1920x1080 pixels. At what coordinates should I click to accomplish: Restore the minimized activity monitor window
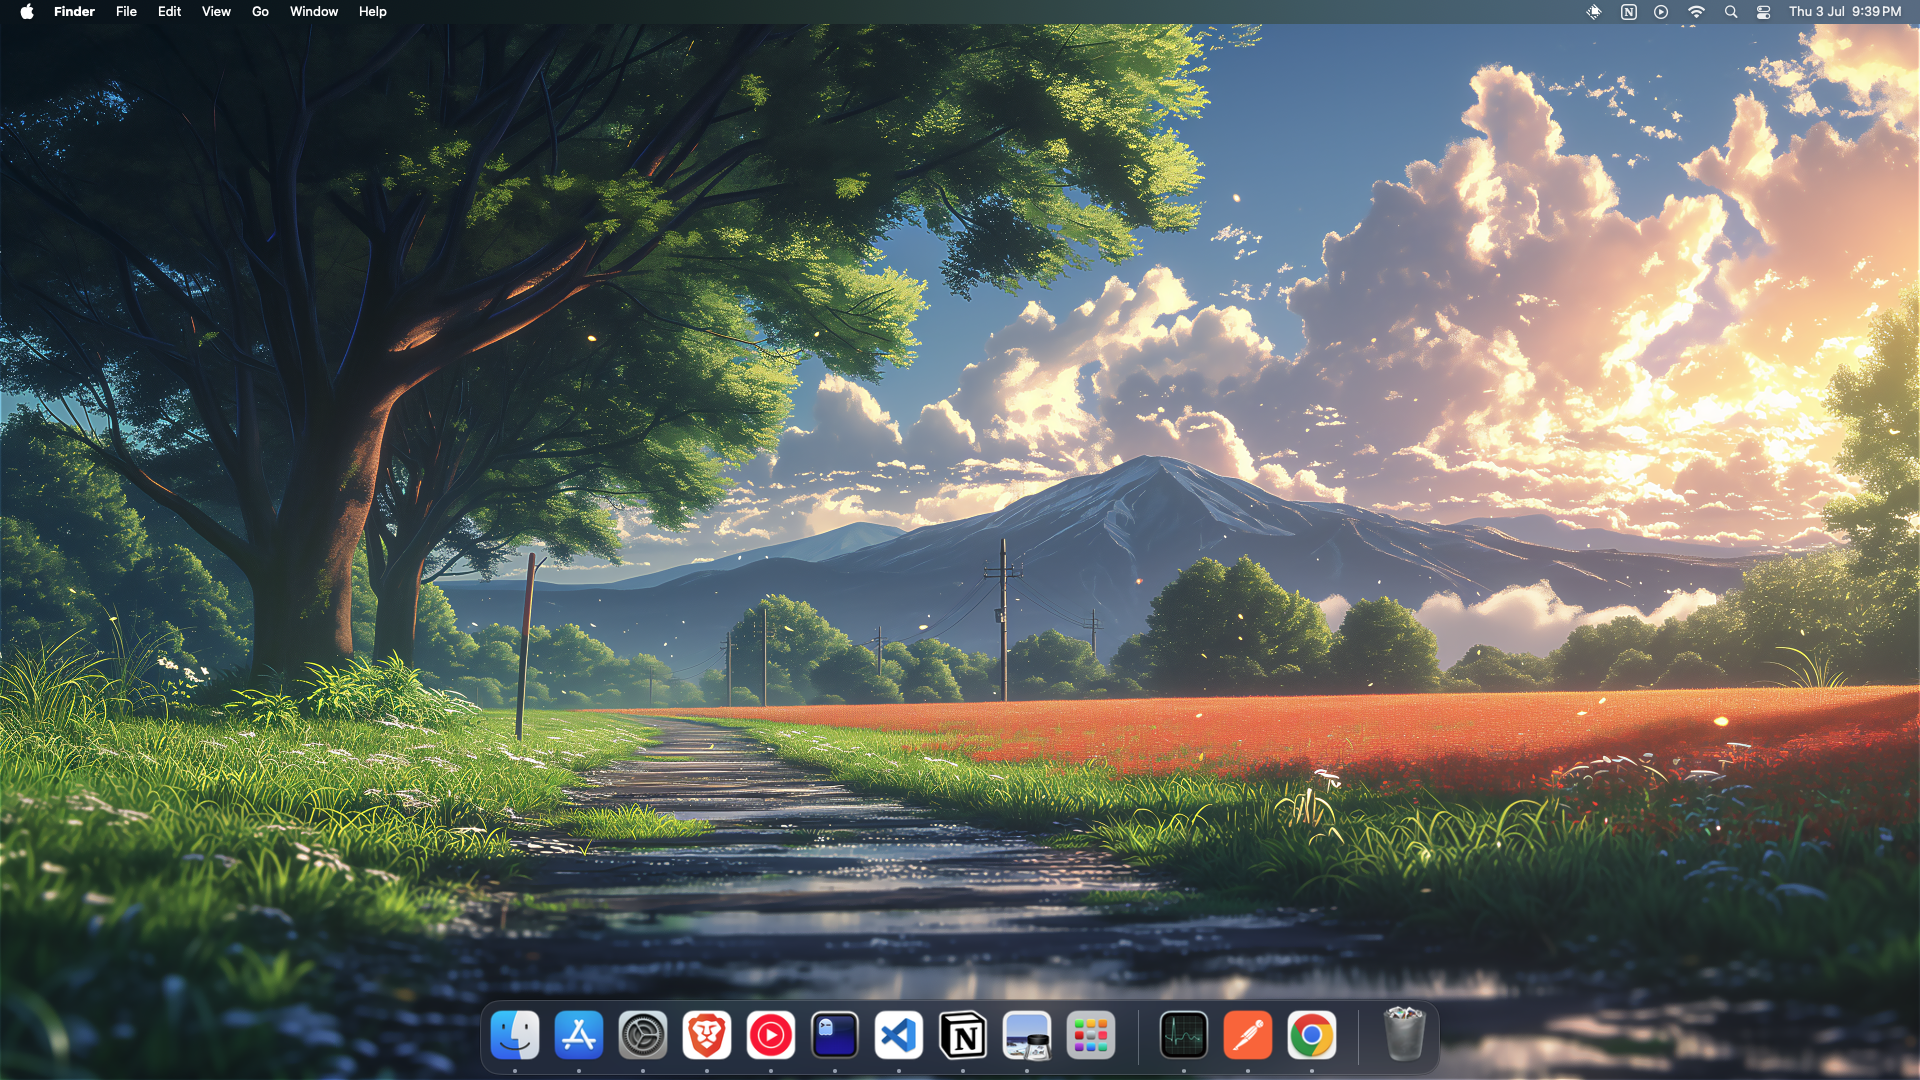pos(1183,1035)
